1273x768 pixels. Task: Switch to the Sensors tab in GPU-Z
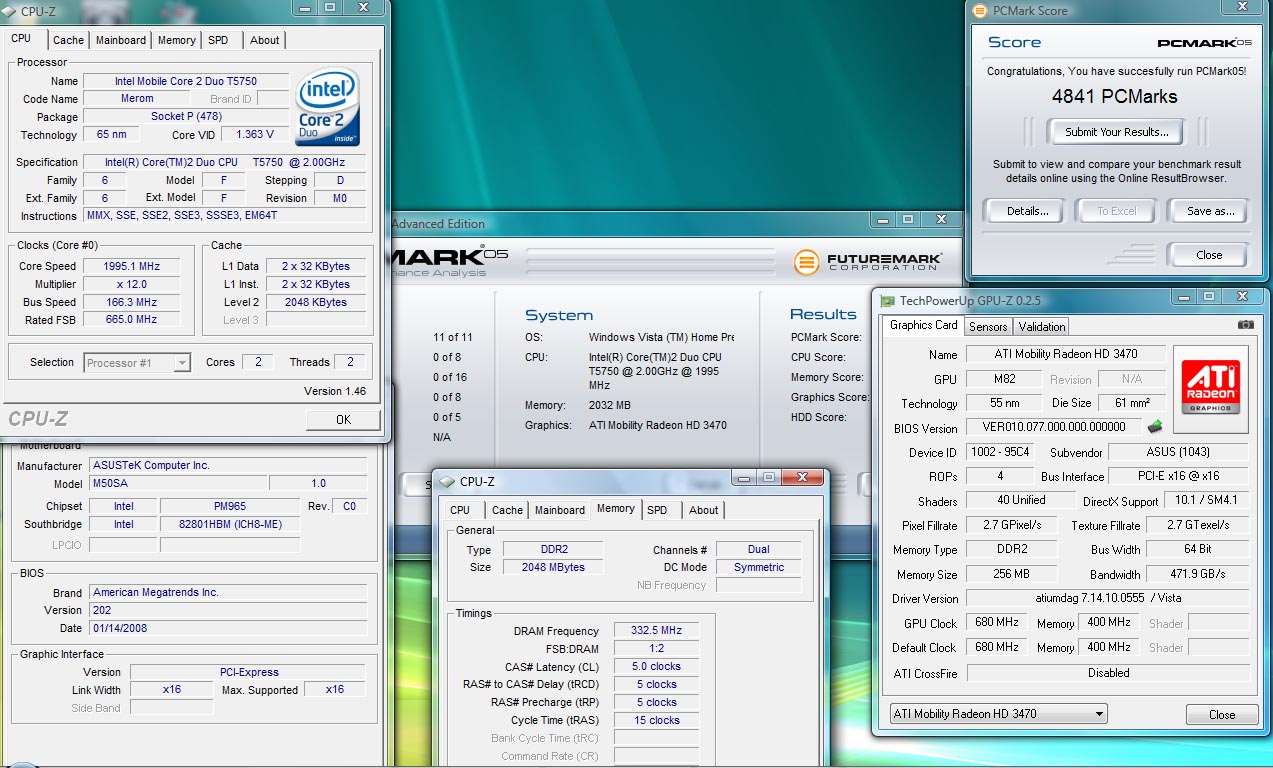tap(988, 326)
